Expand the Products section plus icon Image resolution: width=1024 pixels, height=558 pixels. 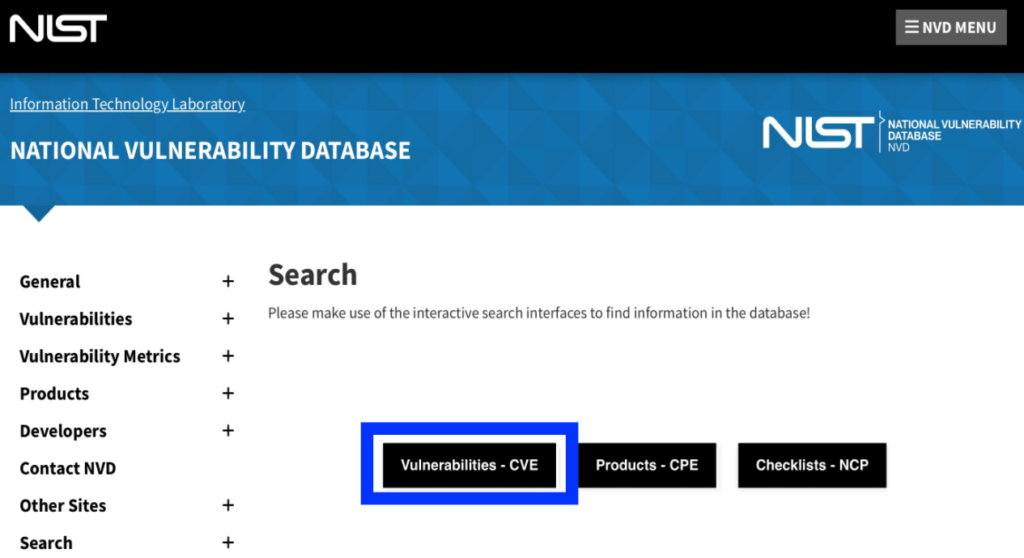[228, 393]
